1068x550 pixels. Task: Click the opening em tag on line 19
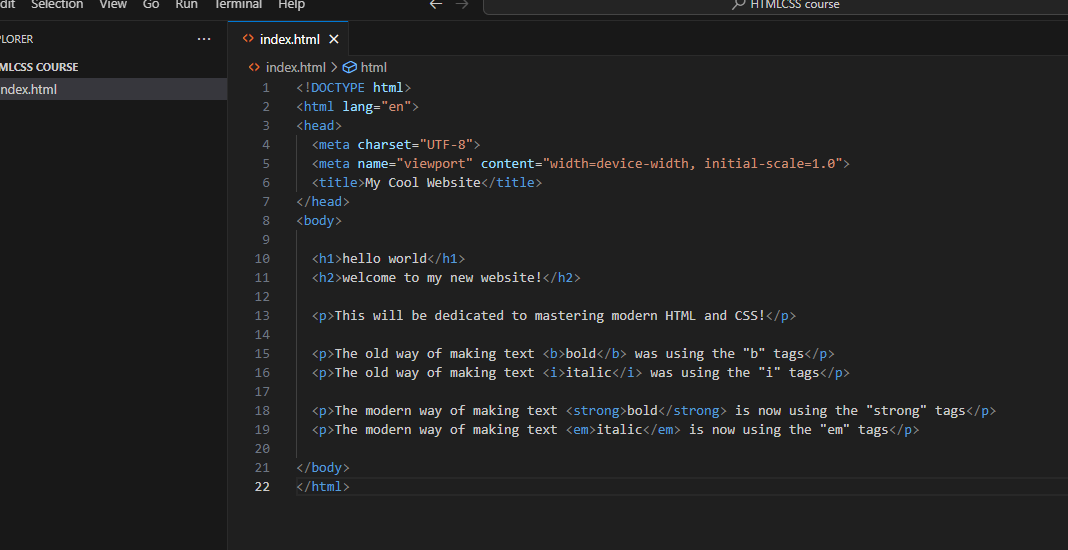(x=581, y=430)
